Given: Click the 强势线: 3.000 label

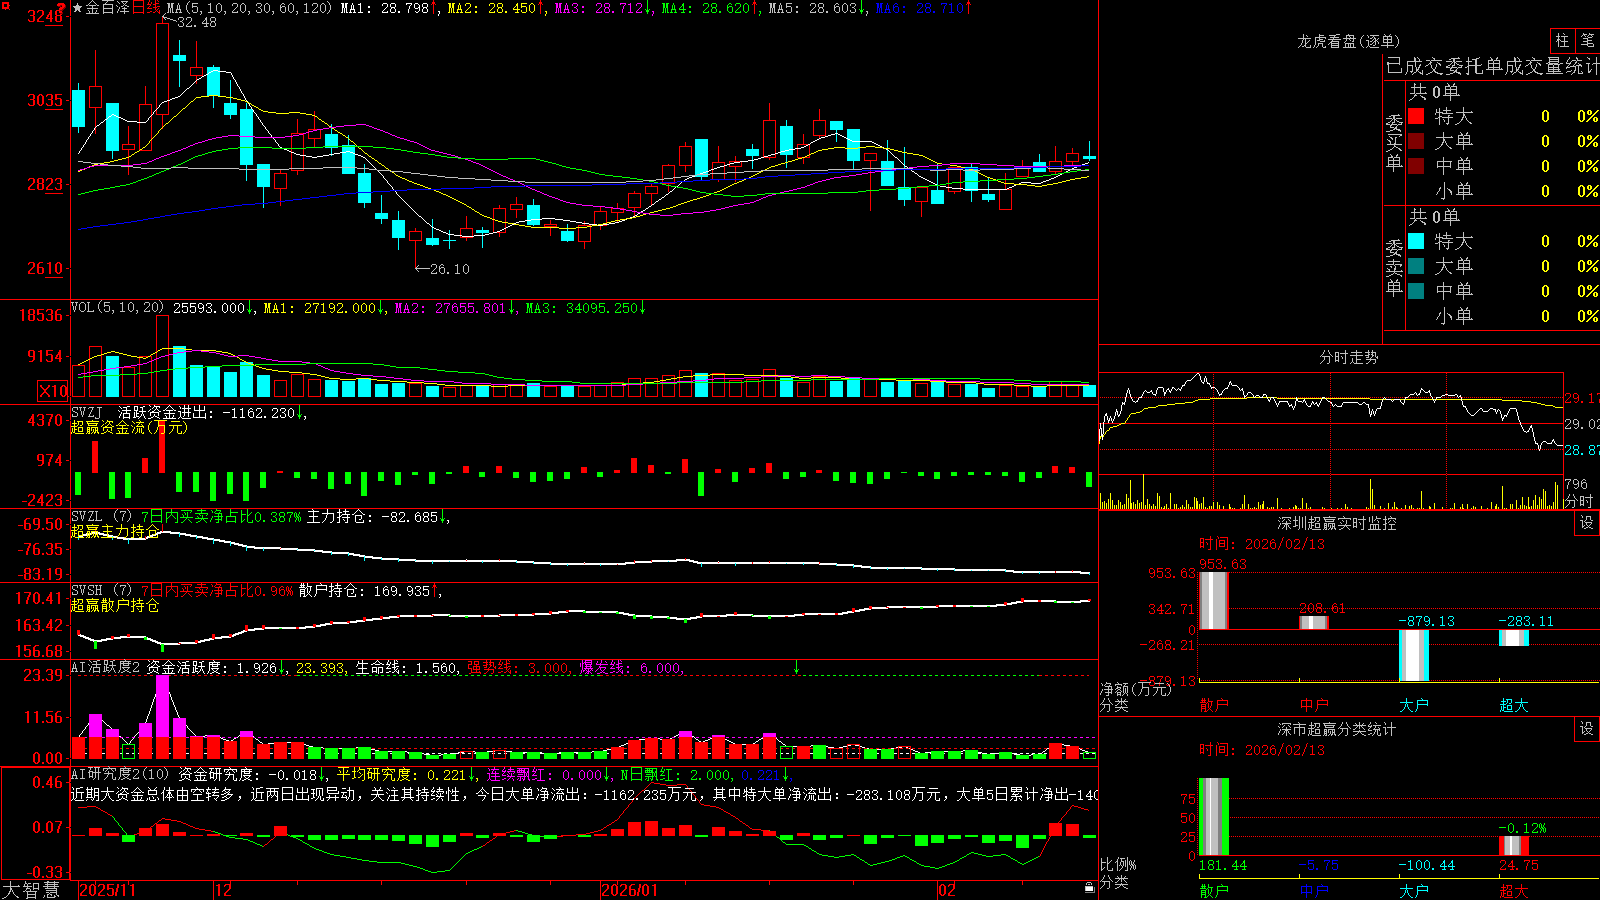Looking at the screenshot, I should click(x=518, y=668).
